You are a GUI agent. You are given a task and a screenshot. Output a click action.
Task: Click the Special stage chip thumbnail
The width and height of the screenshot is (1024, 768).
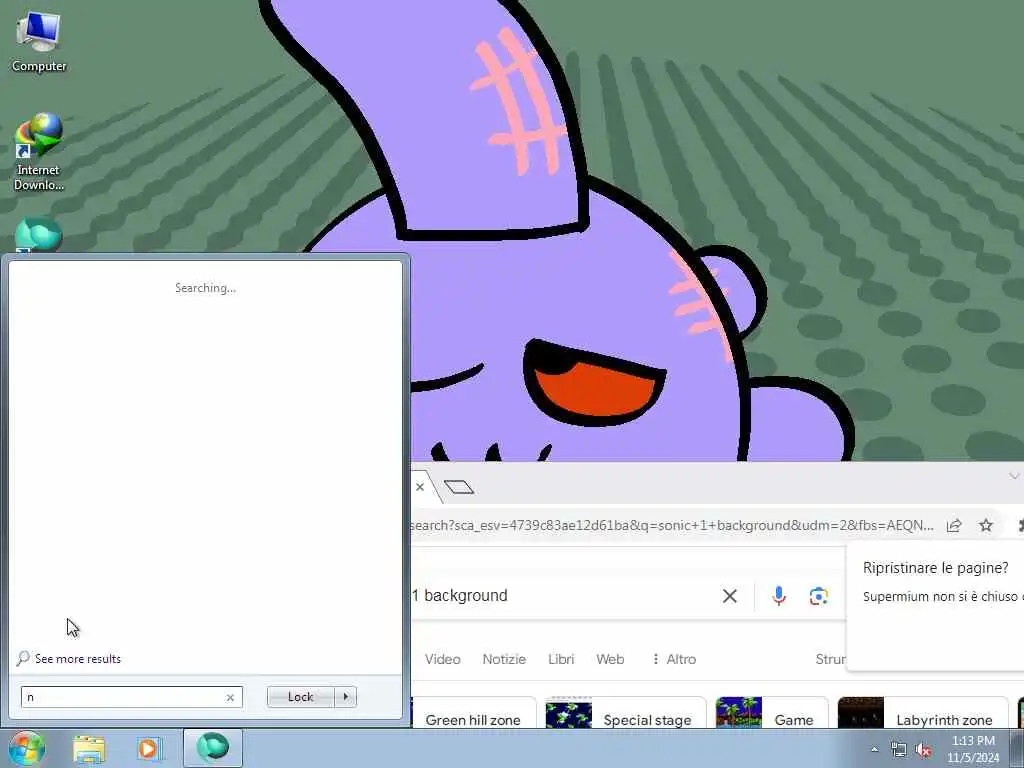569,713
